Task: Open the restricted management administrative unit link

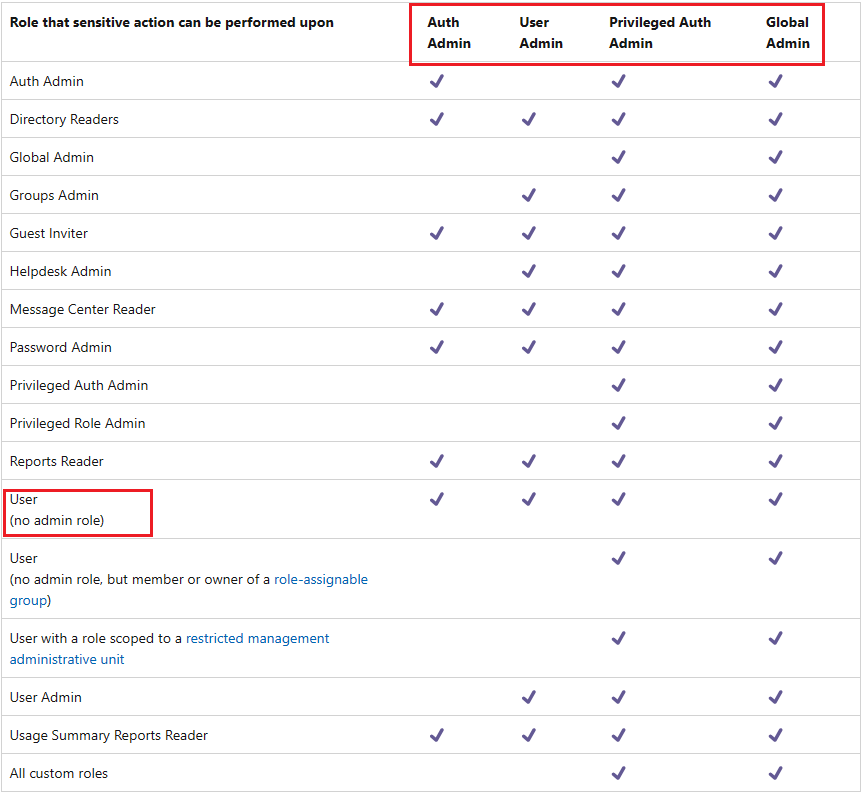Action: (x=257, y=638)
